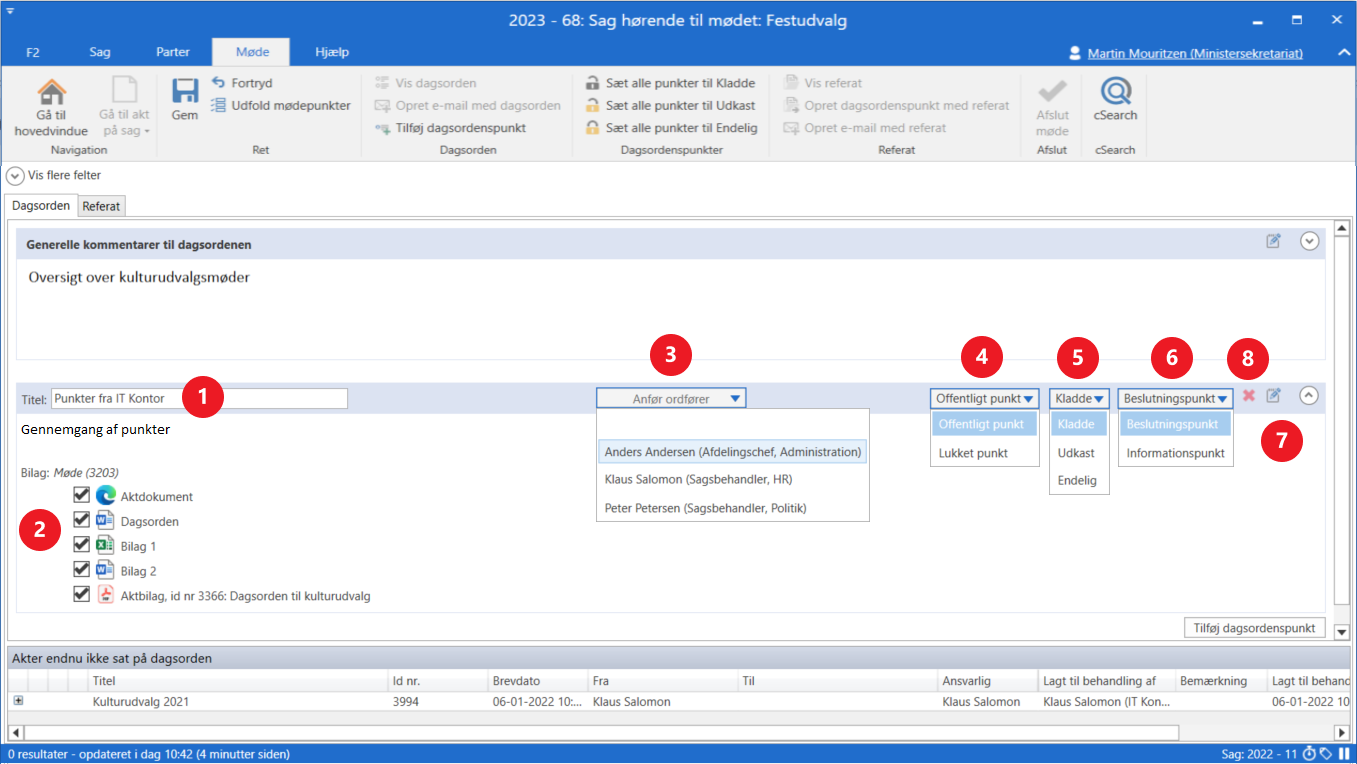Select Lukket punkt from the list
This screenshot has width=1357, height=764.
(x=973, y=453)
